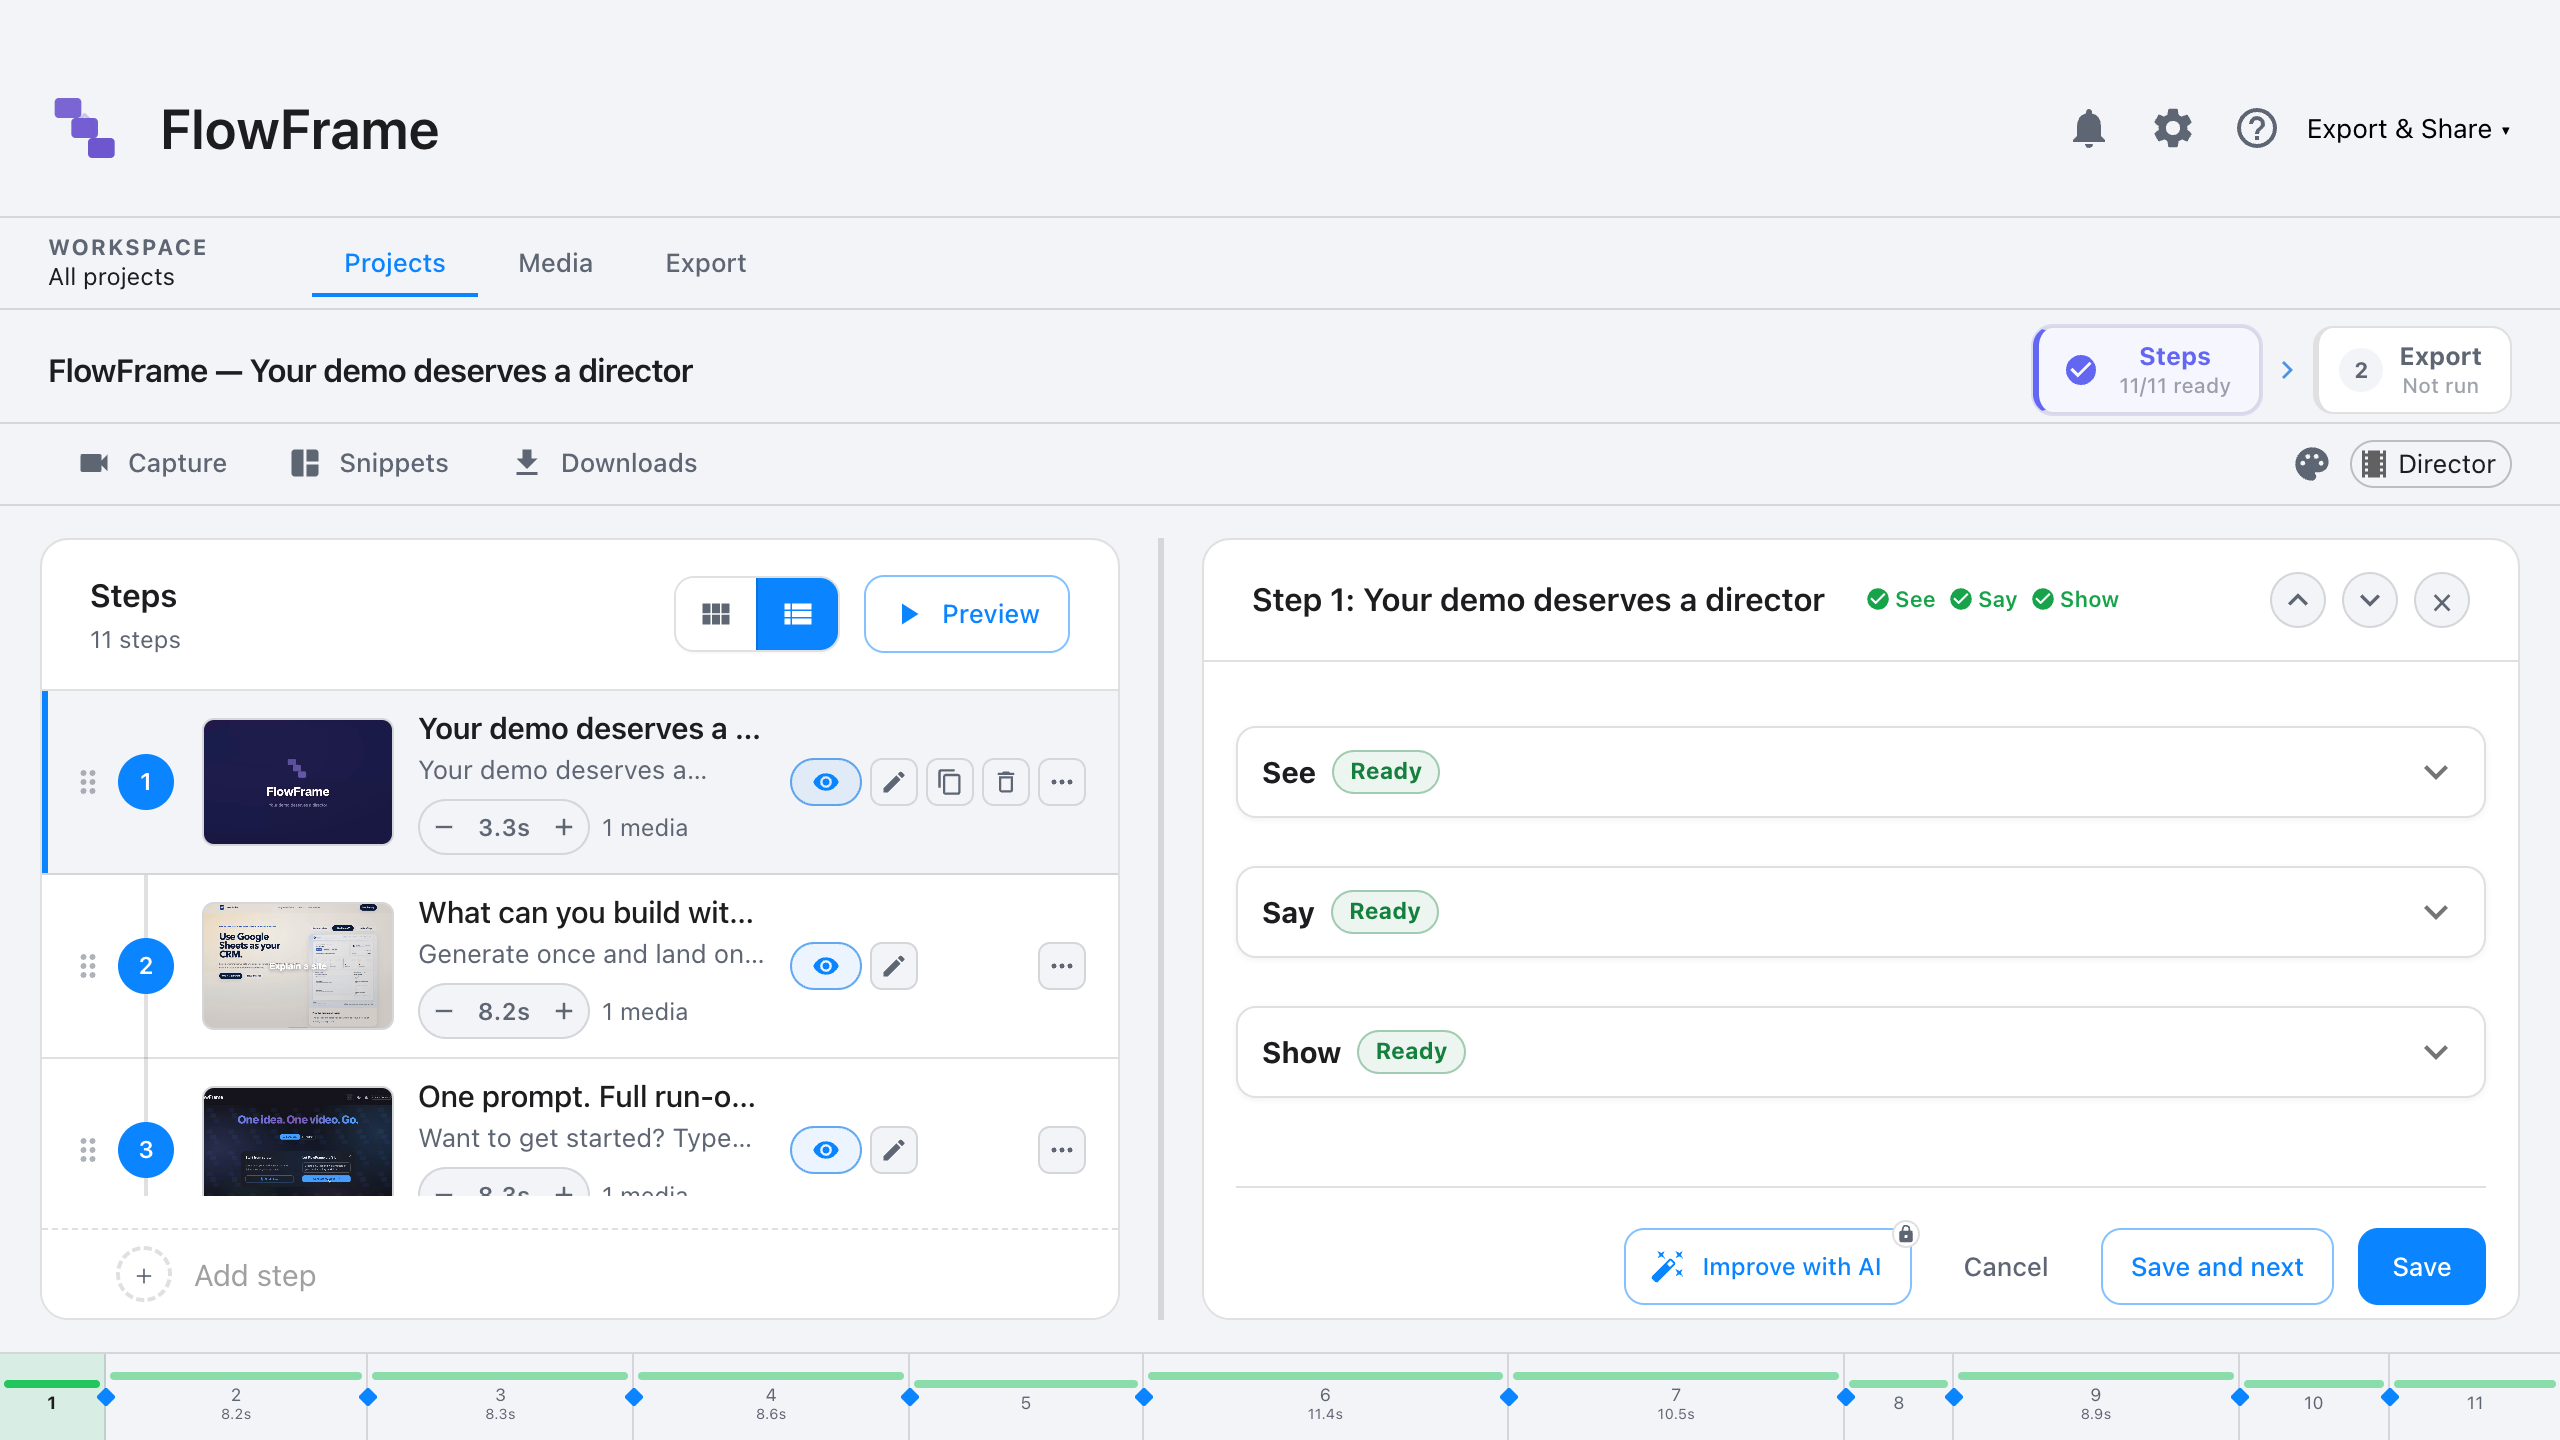Click timeline segment 4 (8.6s)
This screenshot has width=2560, height=1440.
(771, 1398)
